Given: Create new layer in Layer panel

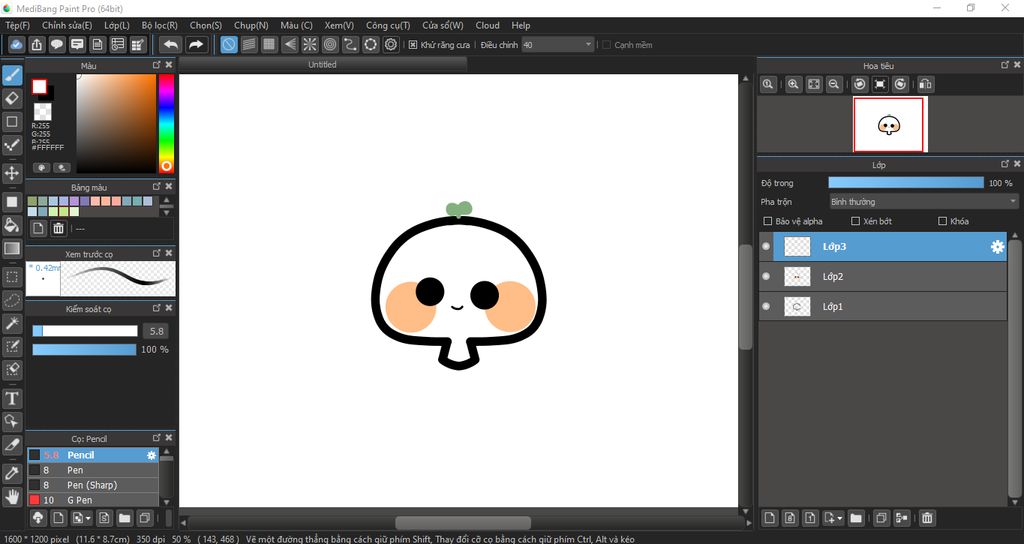Looking at the screenshot, I should [770, 519].
